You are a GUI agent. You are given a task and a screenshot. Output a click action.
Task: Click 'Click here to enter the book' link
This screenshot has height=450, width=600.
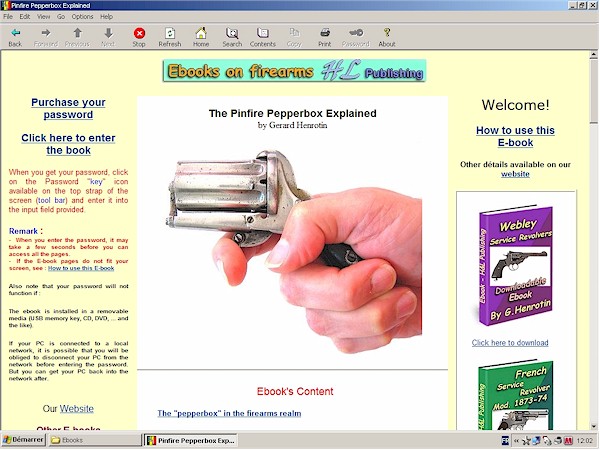pyautogui.click(x=68, y=144)
